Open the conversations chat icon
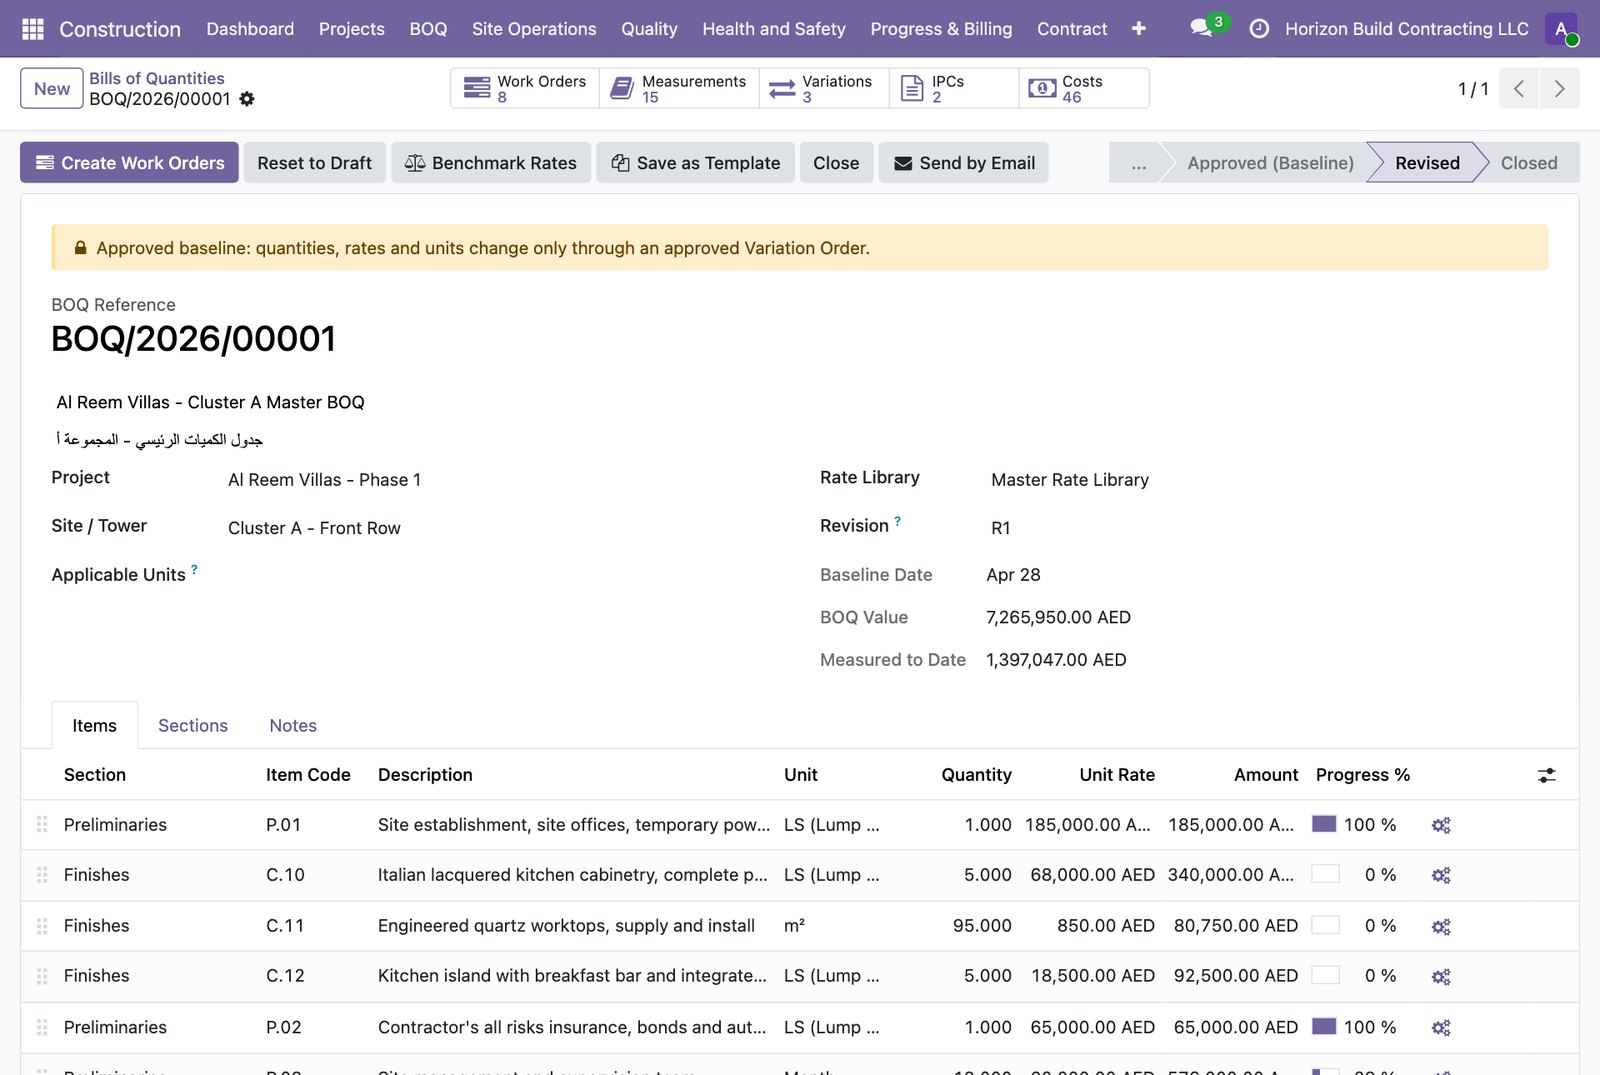Screen dimensions: 1600x1075 [1201, 29]
